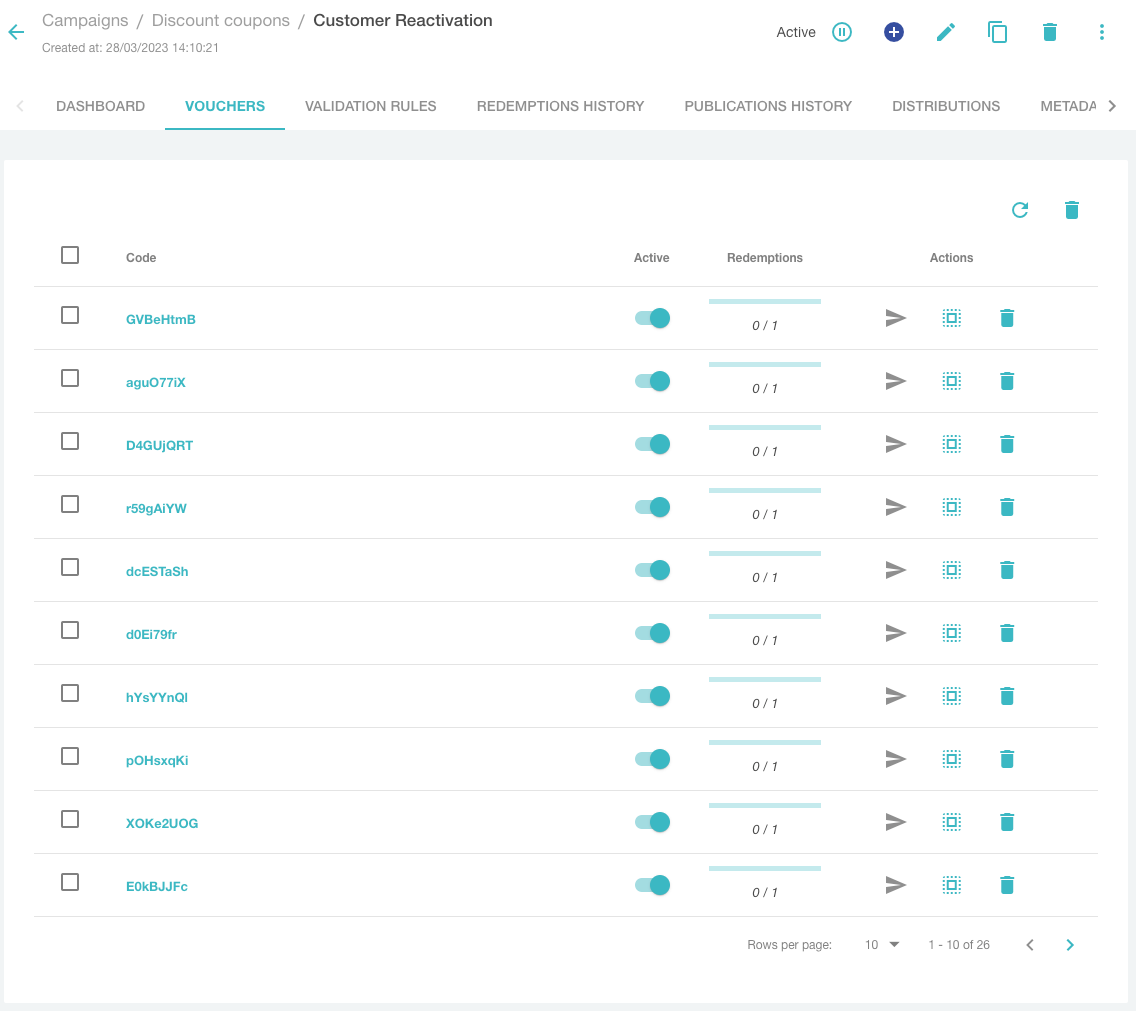The height and width of the screenshot is (1011, 1136).
Task: Select the checkbox for voucher aguO77iX
Action: 70,378
